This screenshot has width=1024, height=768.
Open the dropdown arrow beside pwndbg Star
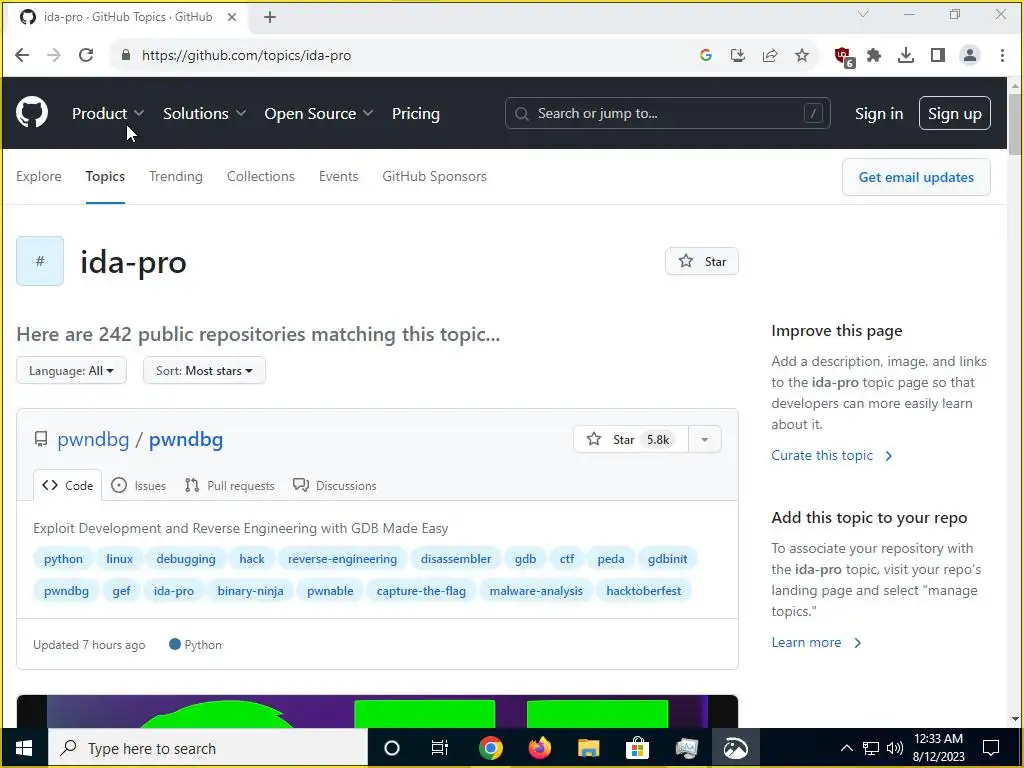click(x=705, y=440)
